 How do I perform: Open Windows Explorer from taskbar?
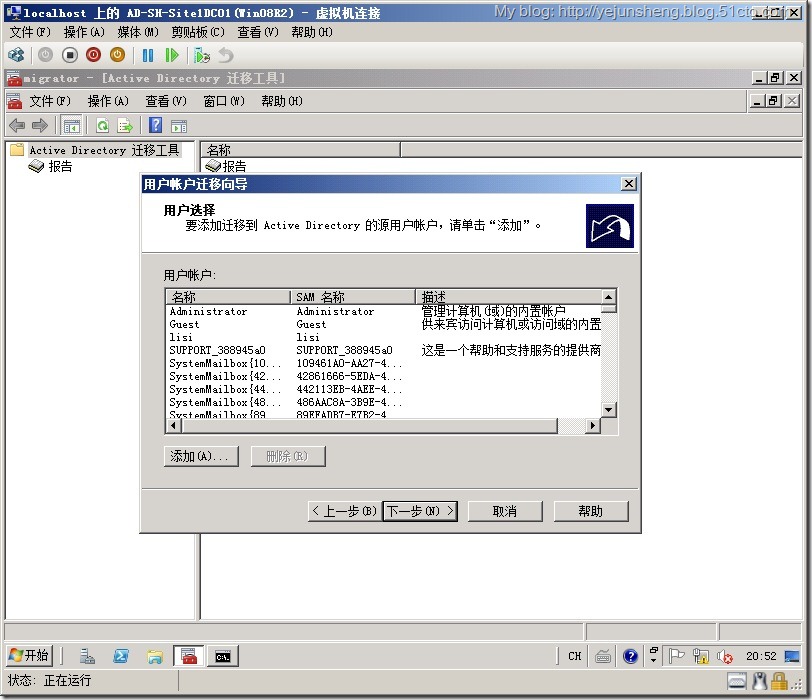pos(155,657)
